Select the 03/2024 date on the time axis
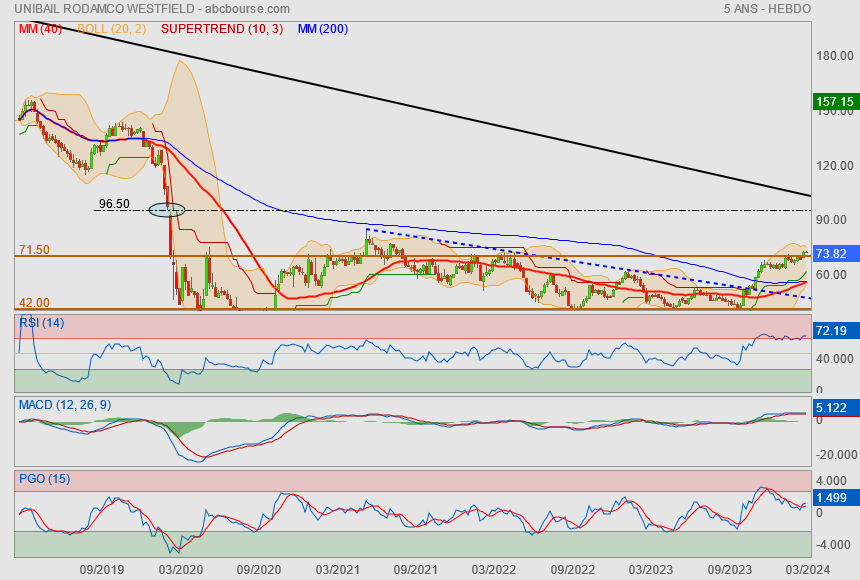The image size is (860, 580). (807, 570)
